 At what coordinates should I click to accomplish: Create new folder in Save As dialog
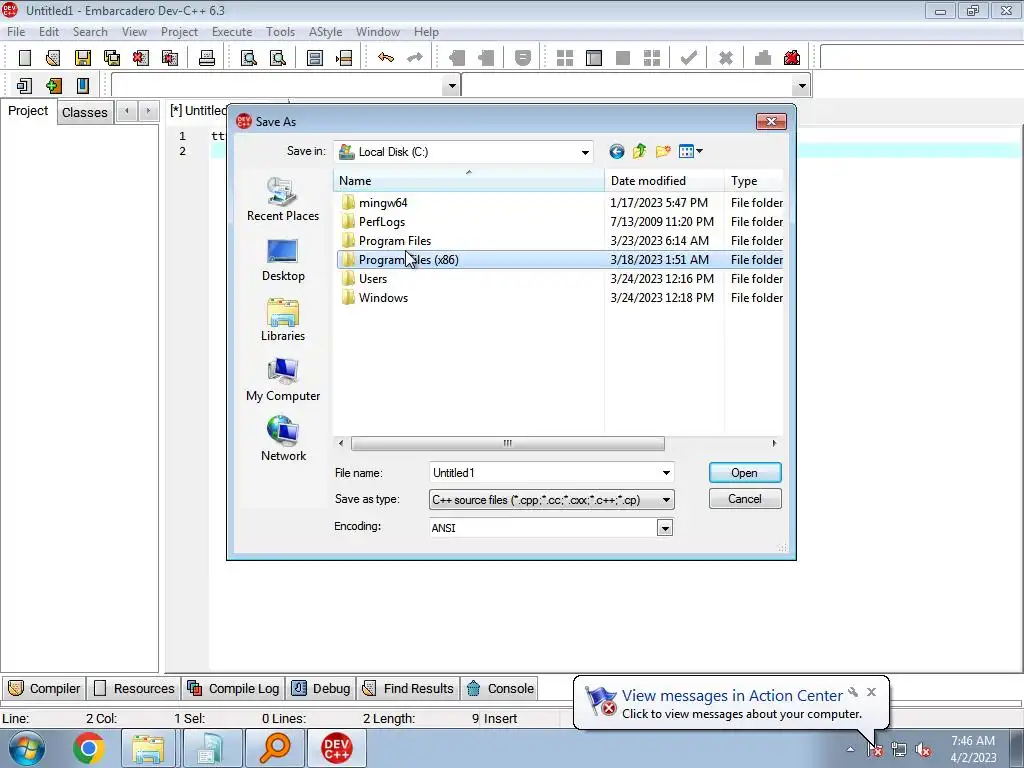(x=663, y=152)
